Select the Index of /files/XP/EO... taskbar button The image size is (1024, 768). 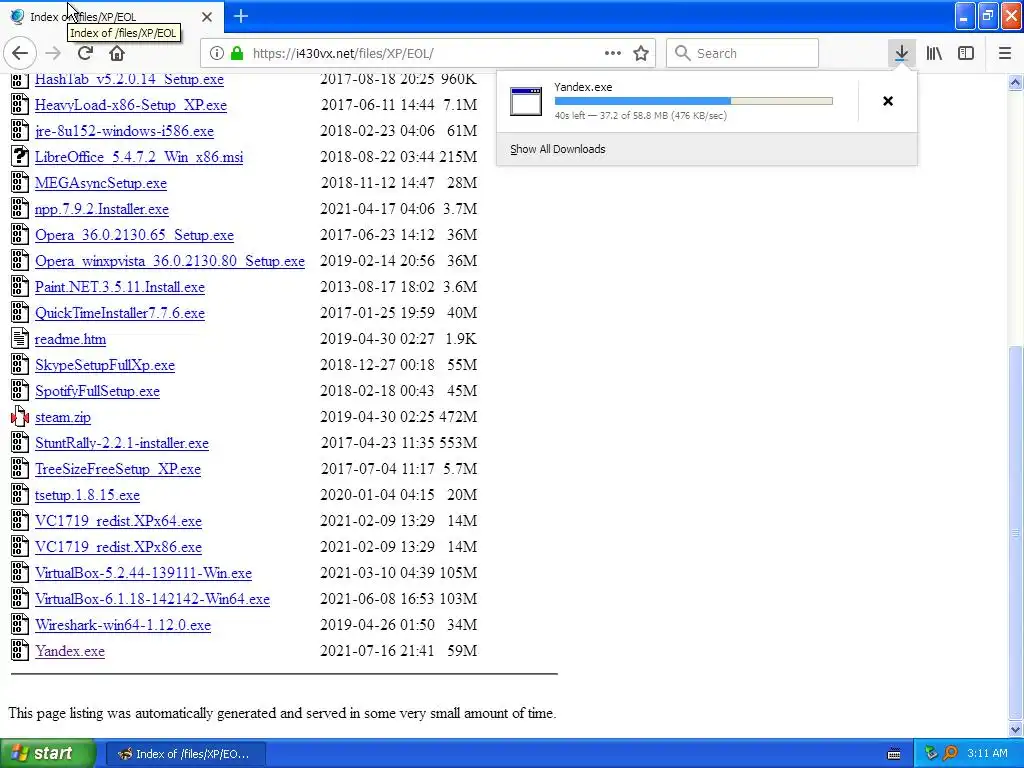pyautogui.click(x=185, y=754)
